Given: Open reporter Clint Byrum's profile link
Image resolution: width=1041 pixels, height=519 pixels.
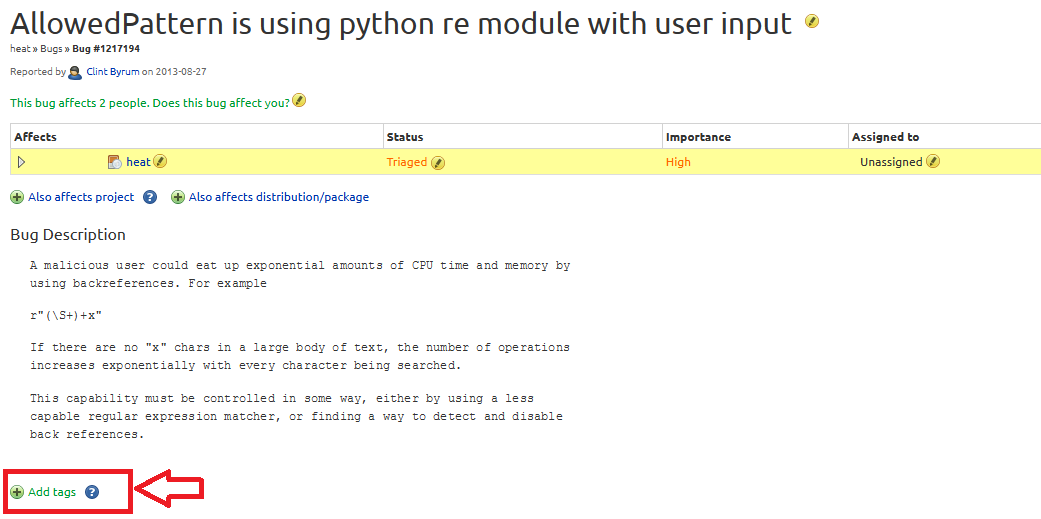Looking at the screenshot, I should click(x=112, y=72).
